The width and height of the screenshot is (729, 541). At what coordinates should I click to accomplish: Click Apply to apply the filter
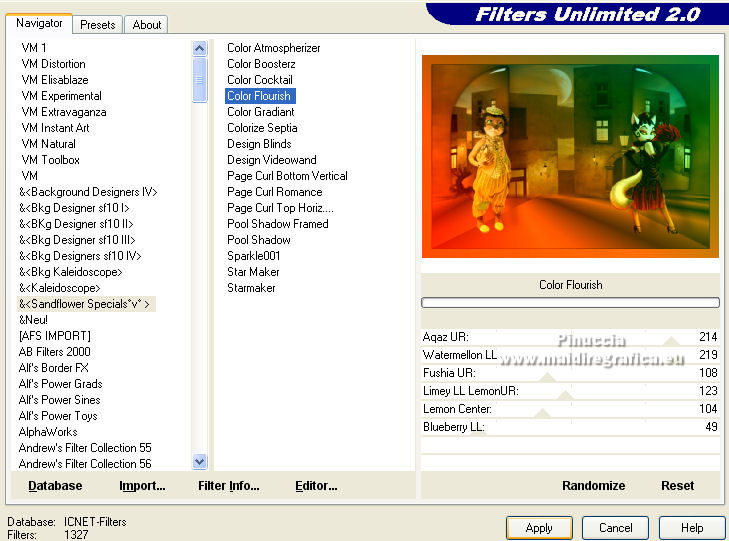coord(539,528)
